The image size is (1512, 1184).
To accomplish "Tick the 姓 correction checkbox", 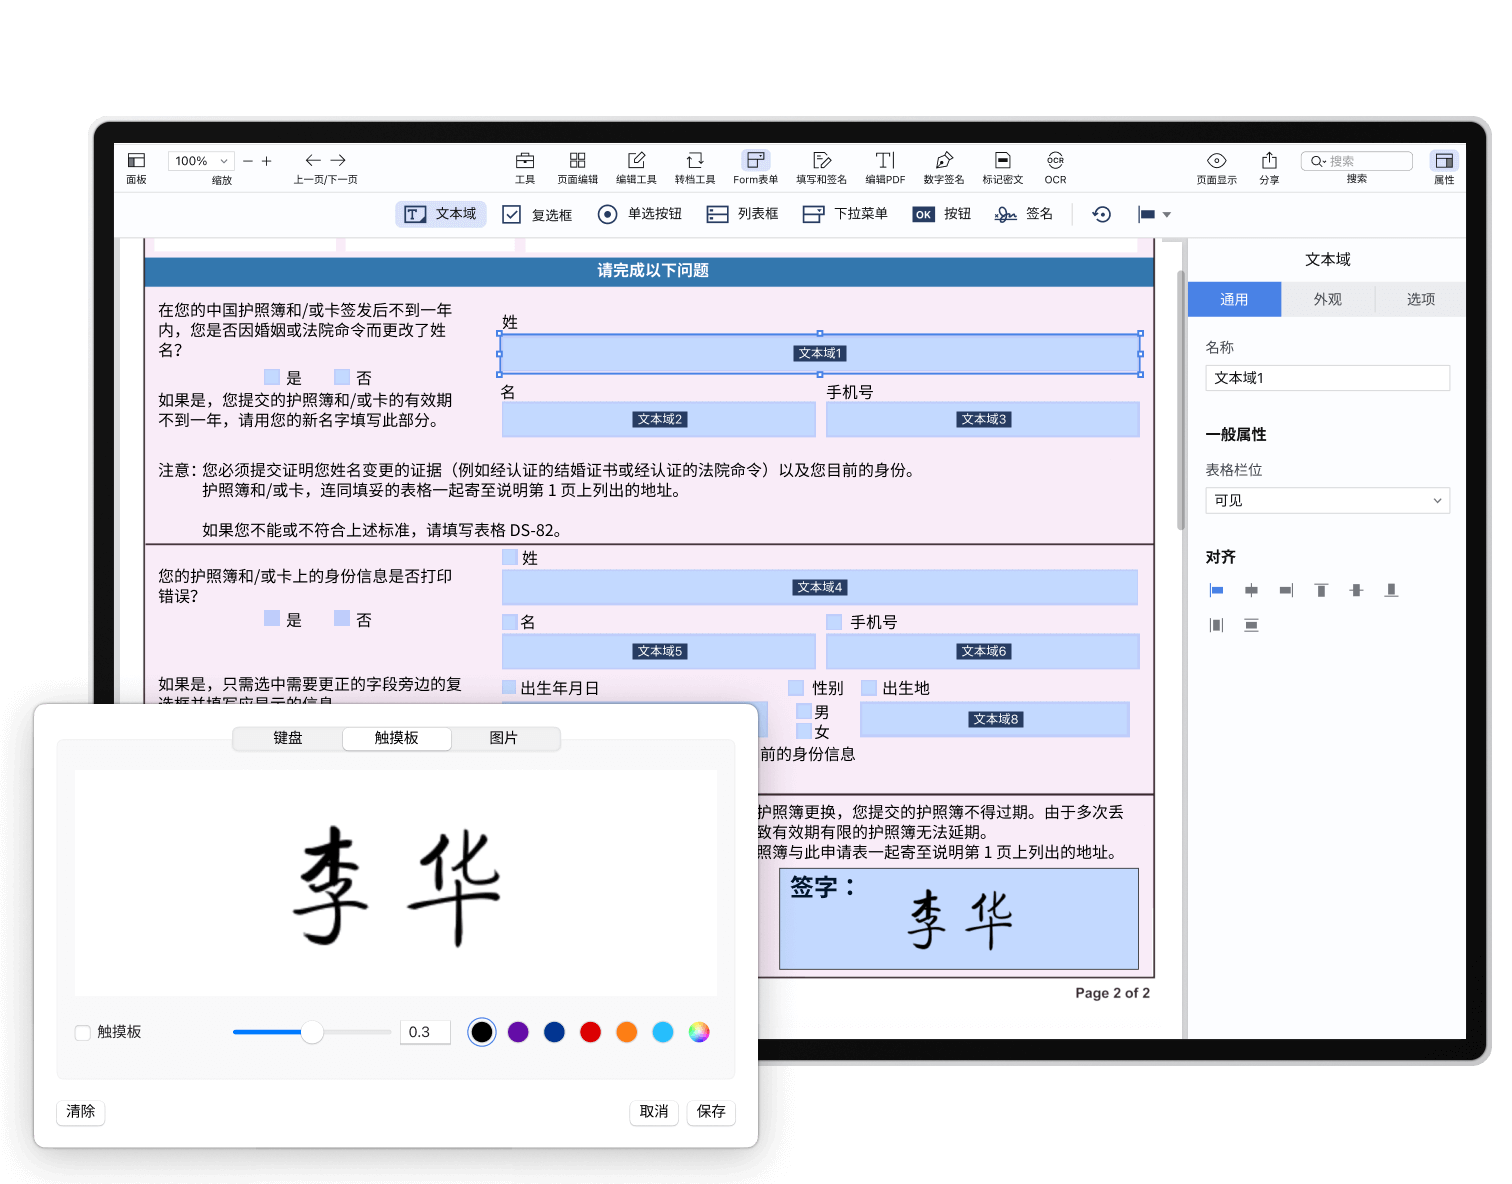I will click(x=510, y=557).
